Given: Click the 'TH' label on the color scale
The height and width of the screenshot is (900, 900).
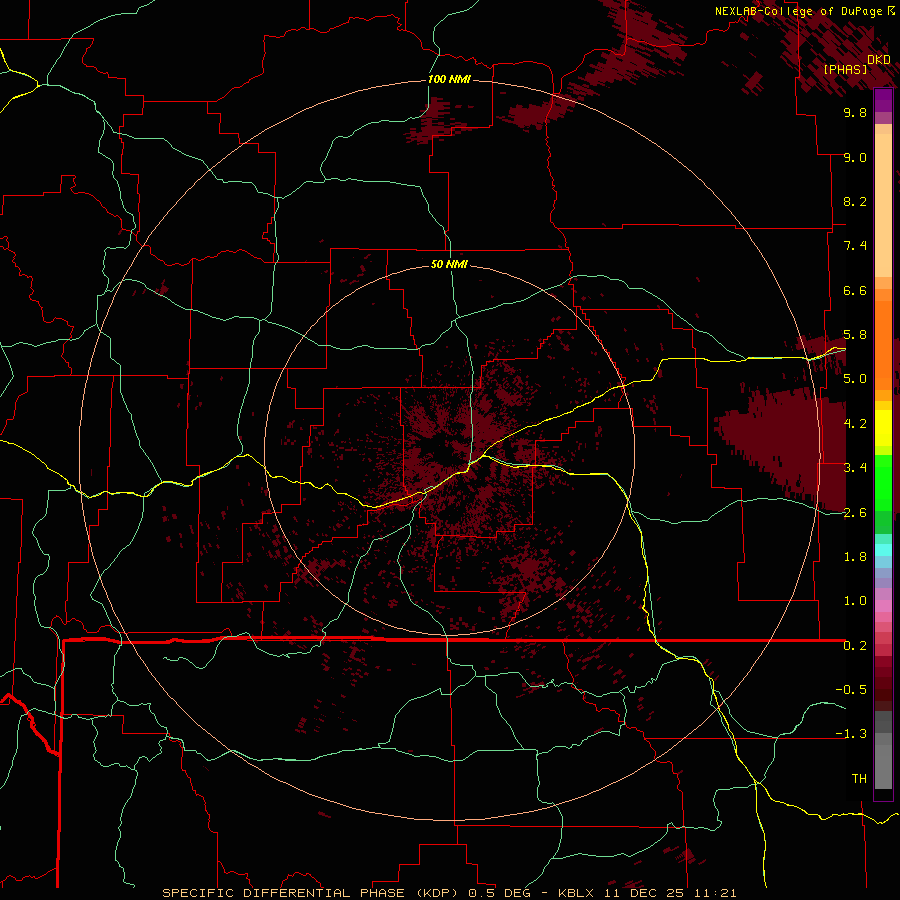Looking at the screenshot, I should tap(859, 779).
